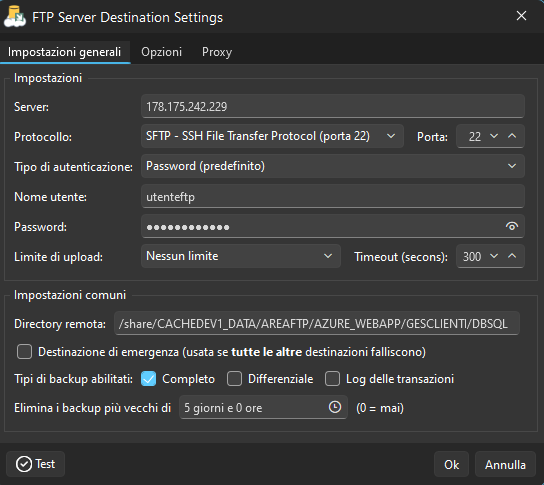544x485 pixels.
Task: Switch to the Opzioni tab
Action: click(x=161, y=52)
